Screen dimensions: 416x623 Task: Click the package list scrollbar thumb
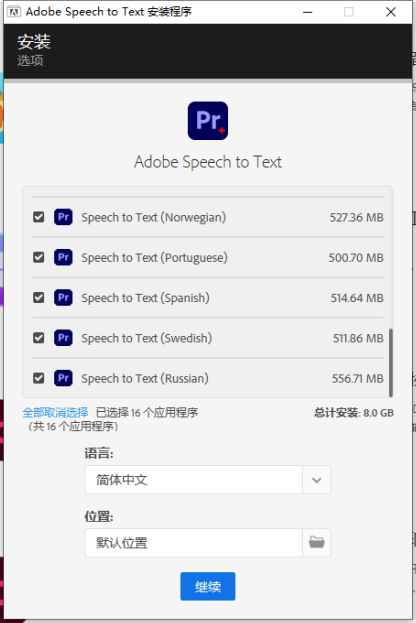click(x=391, y=362)
